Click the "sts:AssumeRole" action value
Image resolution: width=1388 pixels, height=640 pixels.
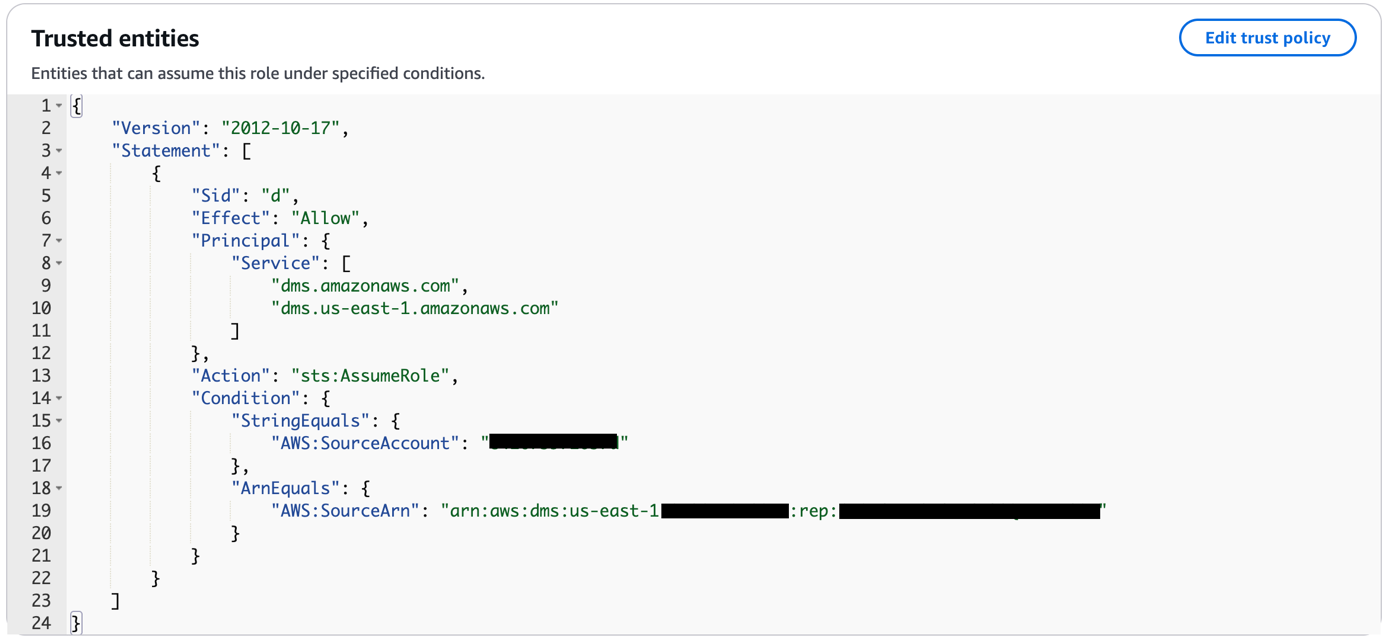(373, 376)
